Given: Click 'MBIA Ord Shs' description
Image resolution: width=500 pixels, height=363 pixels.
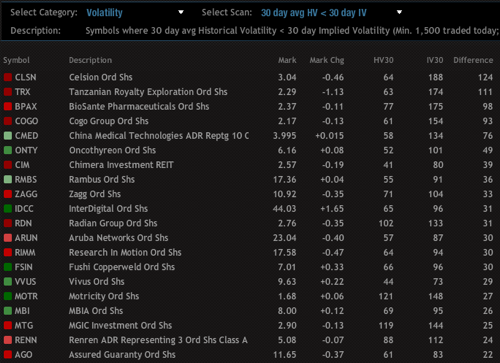Looking at the screenshot, I should coord(96,311).
